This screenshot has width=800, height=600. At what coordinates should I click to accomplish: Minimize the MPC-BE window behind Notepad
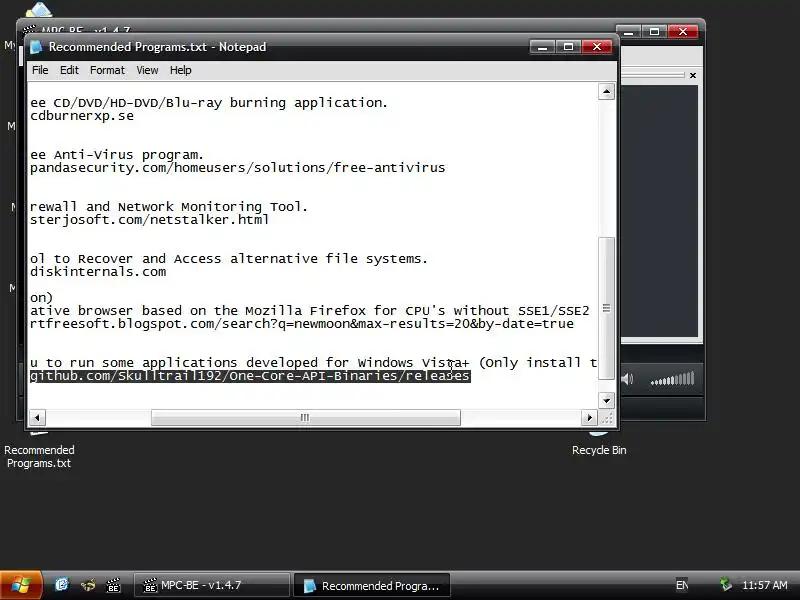click(x=629, y=32)
